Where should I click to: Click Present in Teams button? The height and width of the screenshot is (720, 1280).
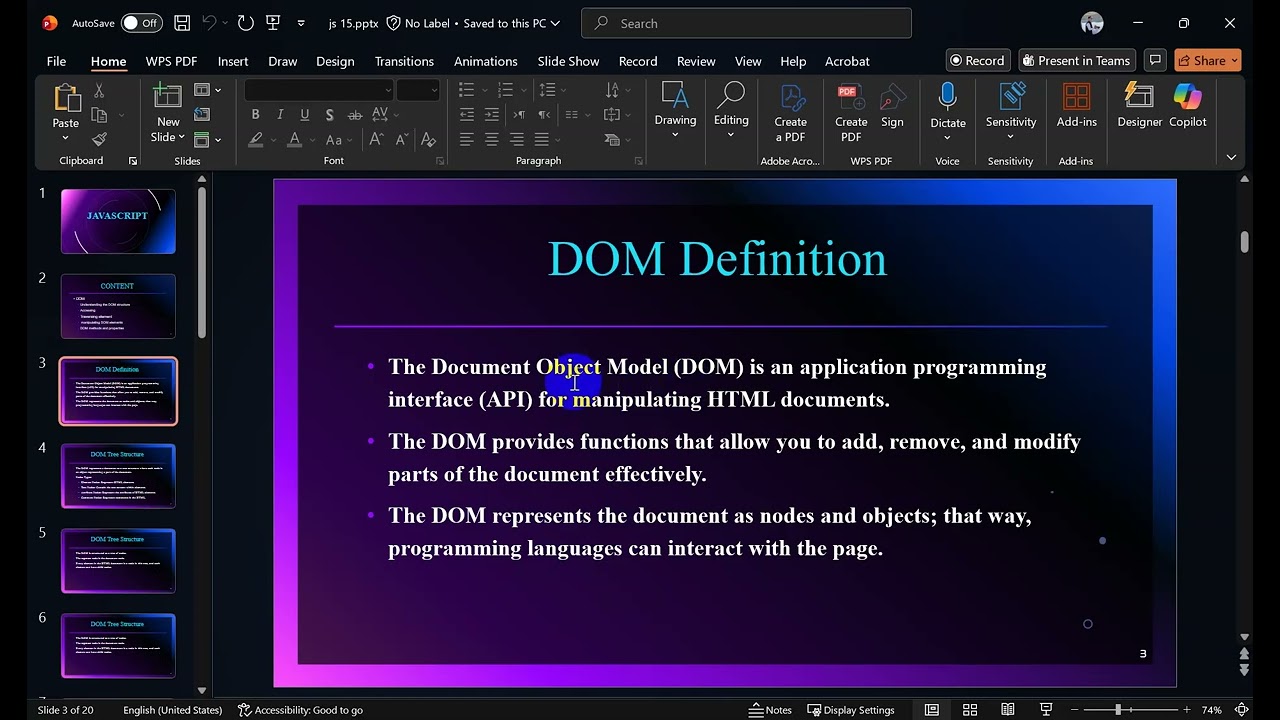click(1076, 60)
